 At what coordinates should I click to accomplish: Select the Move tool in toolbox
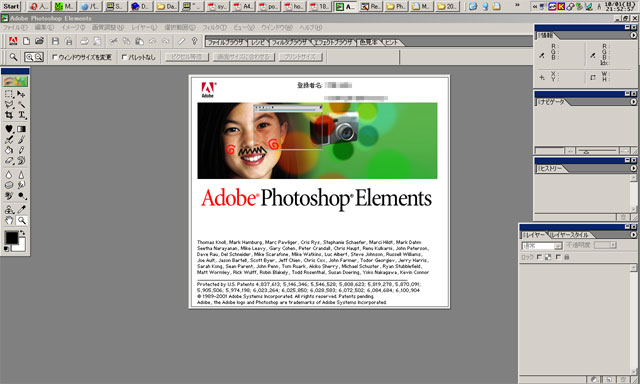21,94
